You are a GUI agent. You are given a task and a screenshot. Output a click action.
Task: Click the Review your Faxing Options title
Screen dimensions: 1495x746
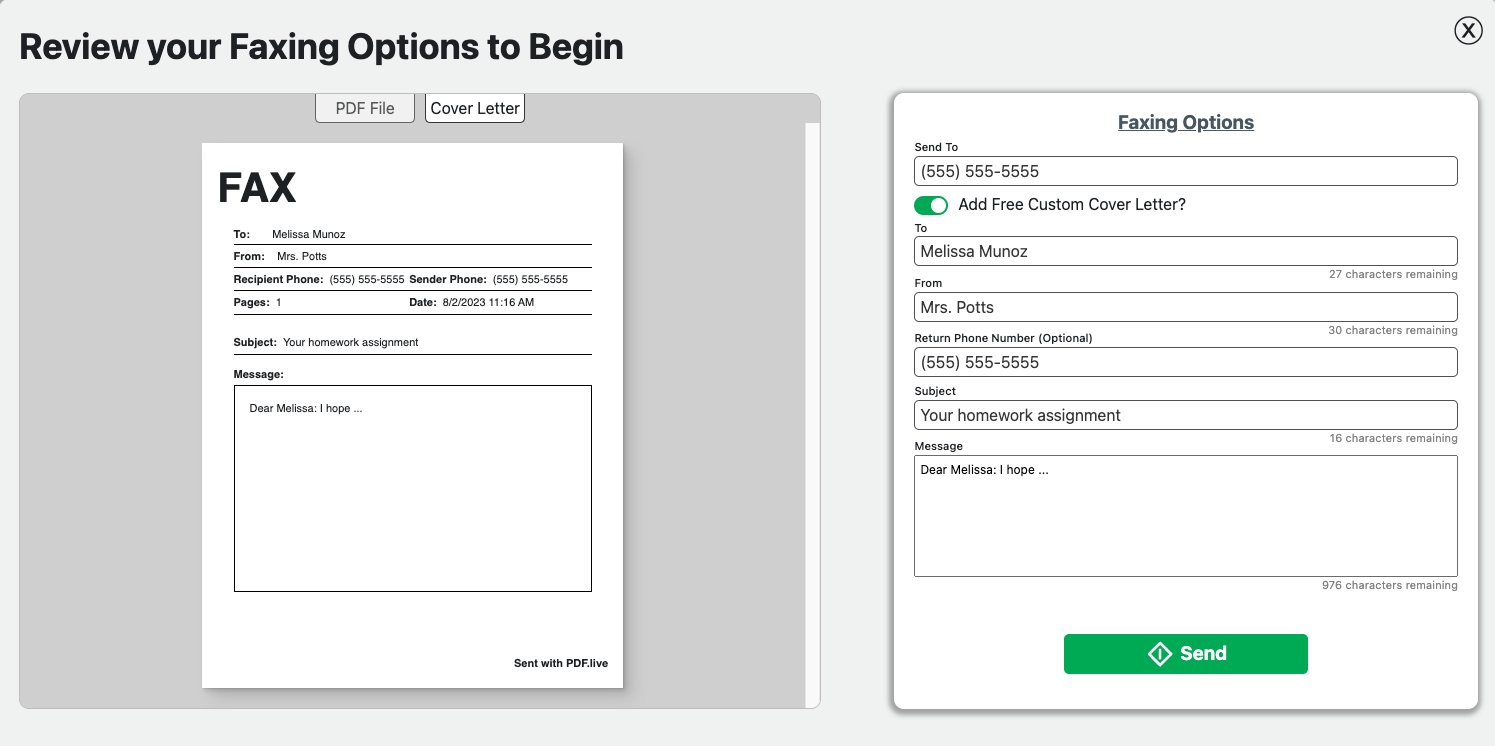pyautogui.click(x=321, y=46)
